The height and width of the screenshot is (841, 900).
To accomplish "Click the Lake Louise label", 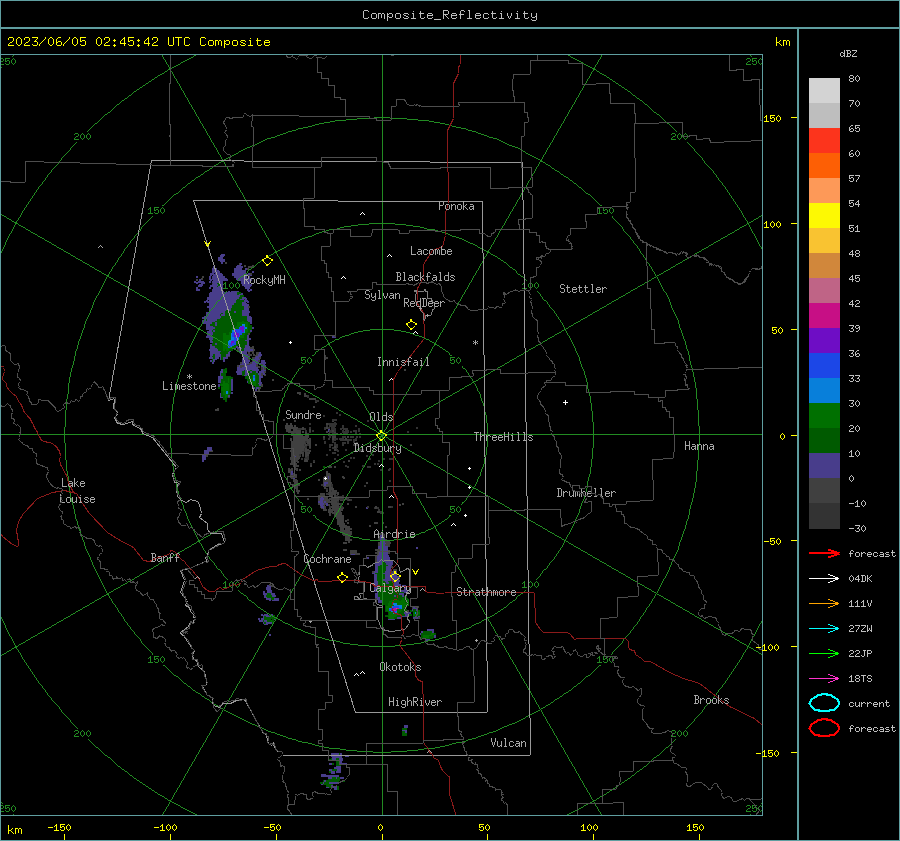I will tap(77, 491).
